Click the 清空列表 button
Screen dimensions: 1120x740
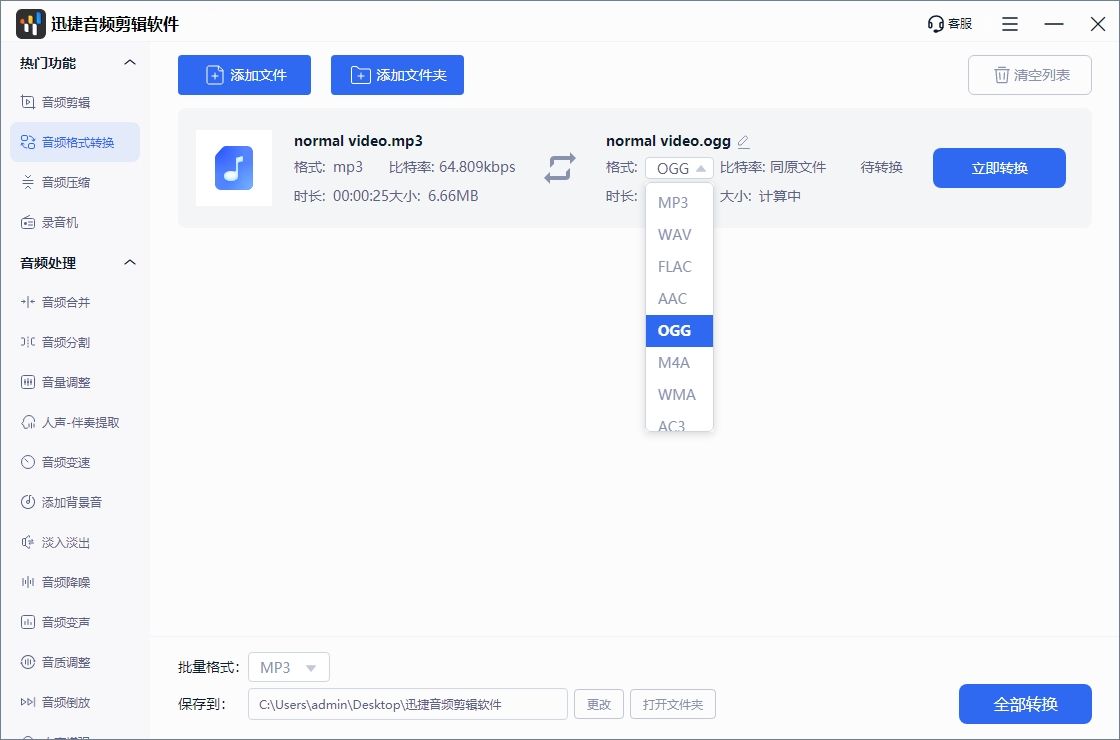click(x=1029, y=75)
